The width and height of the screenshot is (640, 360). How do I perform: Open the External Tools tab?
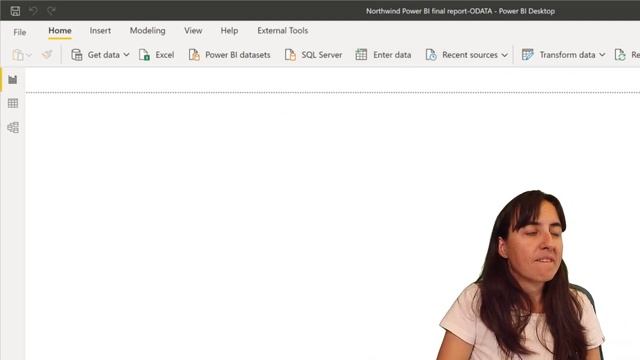(282, 31)
